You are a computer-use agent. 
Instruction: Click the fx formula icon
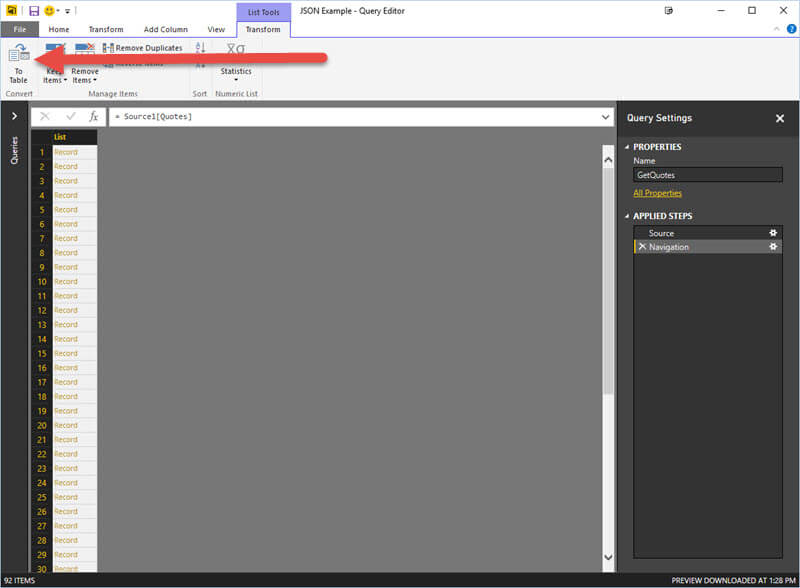(x=94, y=117)
